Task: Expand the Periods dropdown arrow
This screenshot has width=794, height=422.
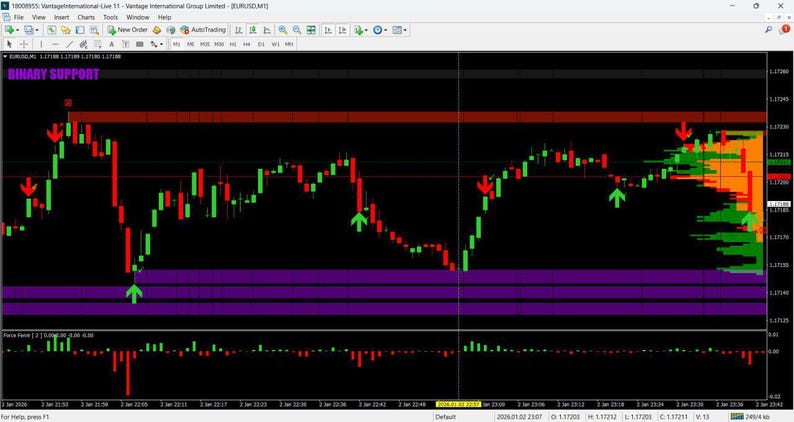Action: click(x=385, y=30)
